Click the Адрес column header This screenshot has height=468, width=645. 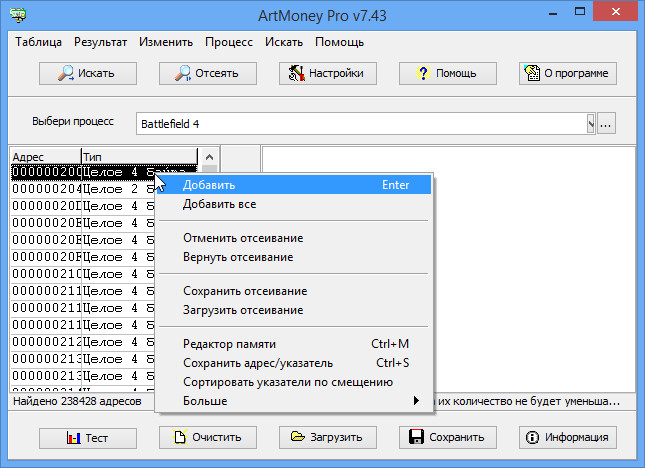45,157
